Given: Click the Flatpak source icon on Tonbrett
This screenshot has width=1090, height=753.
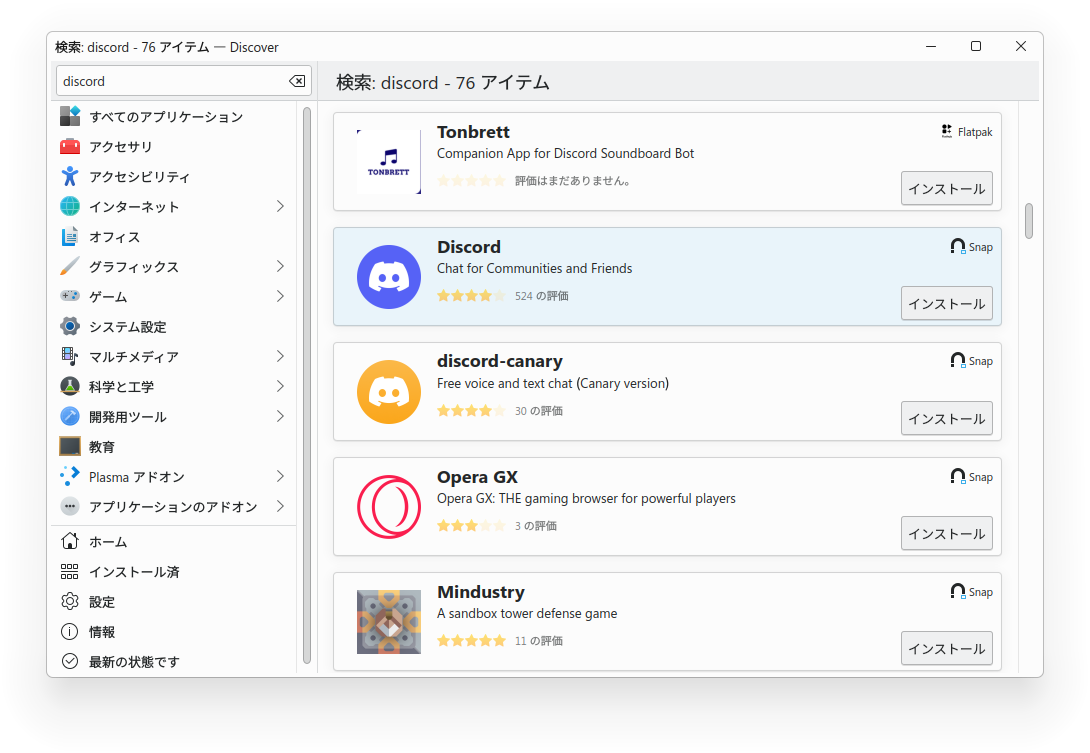Looking at the screenshot, I should pyautogui.click(x=947, y=131).
